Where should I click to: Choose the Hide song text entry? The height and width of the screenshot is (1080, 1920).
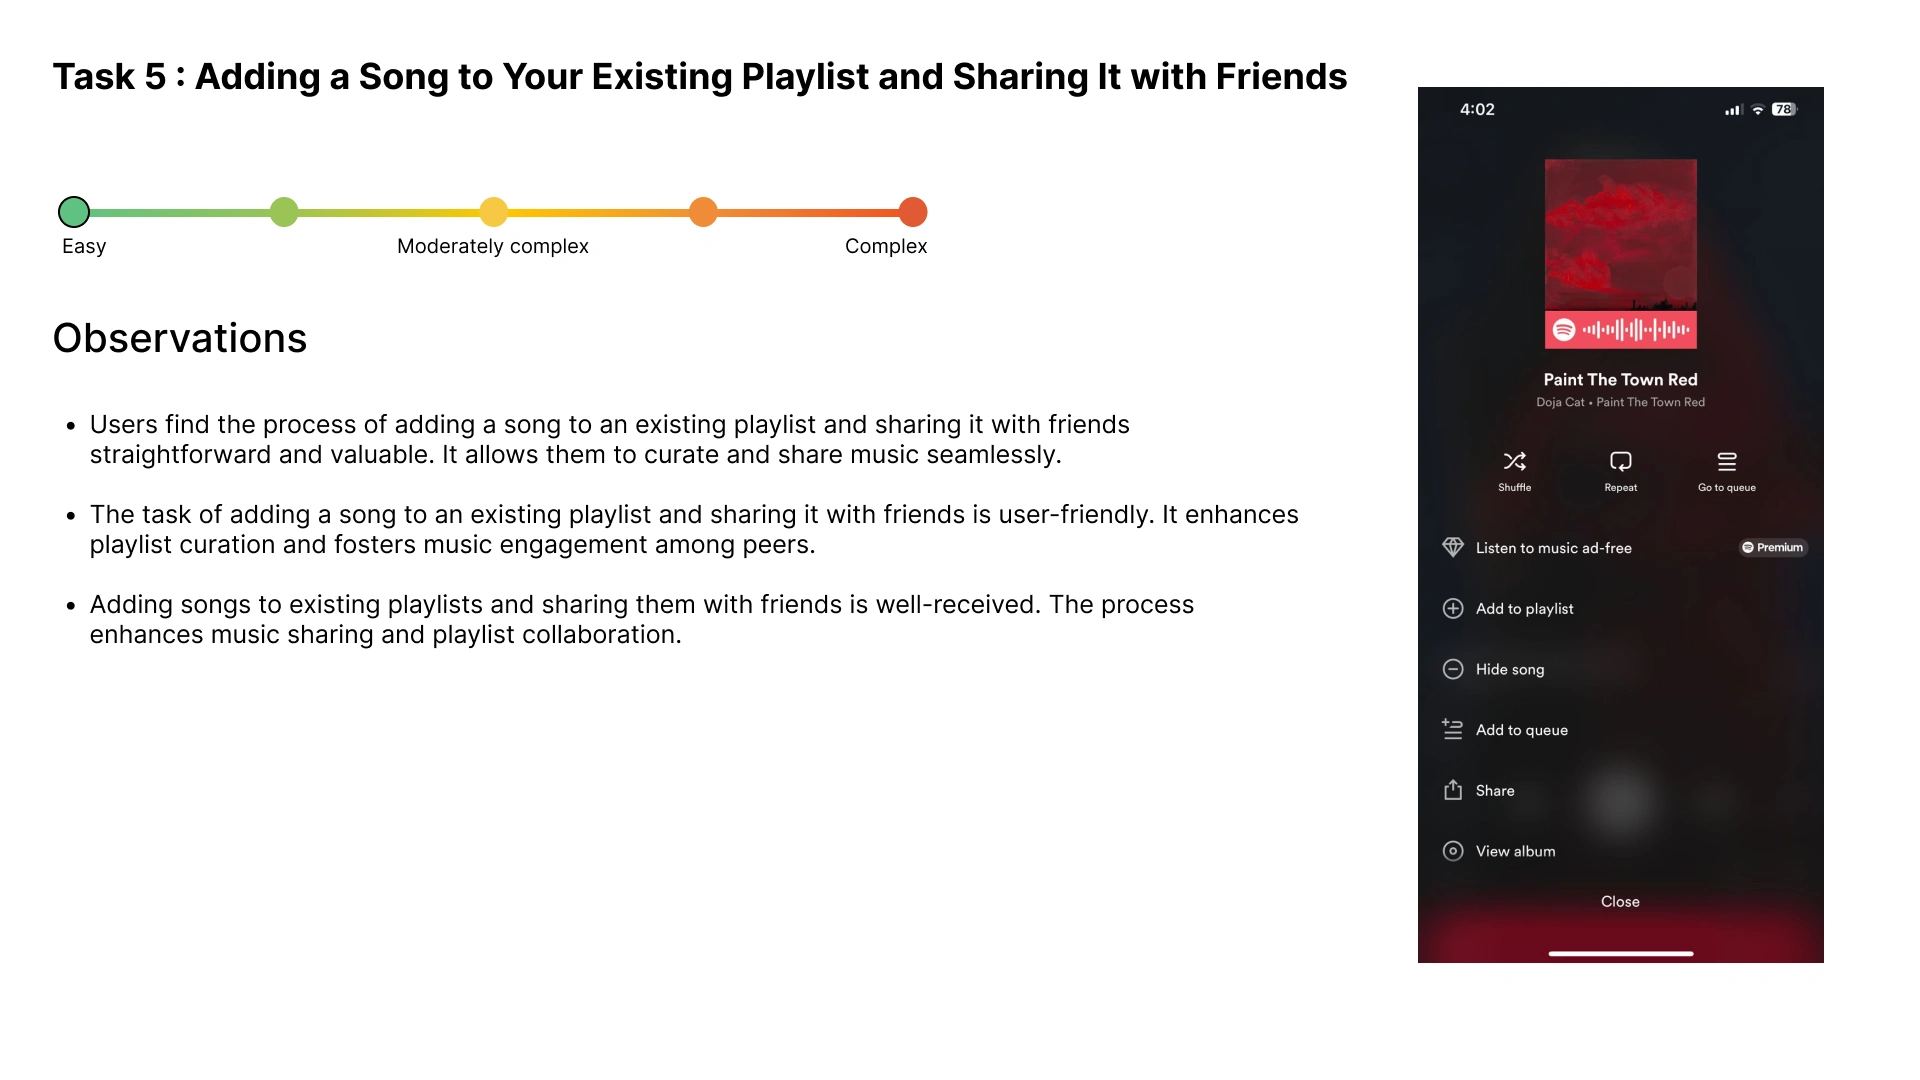coord(1509,670)
